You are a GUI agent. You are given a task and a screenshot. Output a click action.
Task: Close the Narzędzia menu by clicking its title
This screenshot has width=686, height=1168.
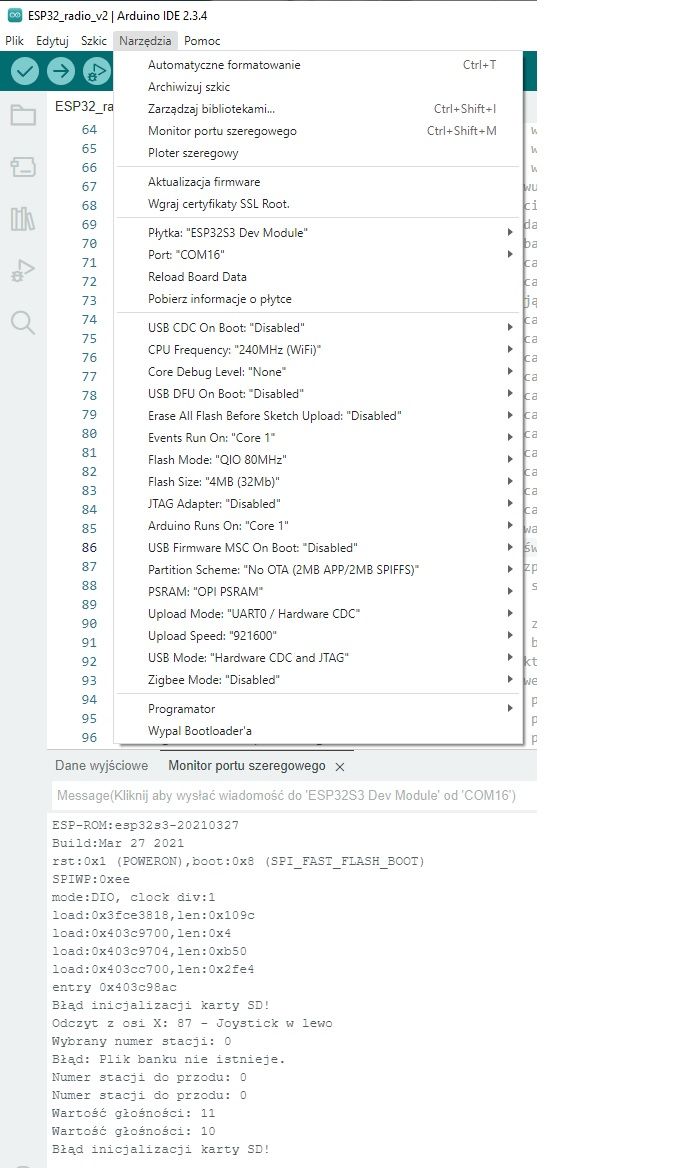(145, 41)
